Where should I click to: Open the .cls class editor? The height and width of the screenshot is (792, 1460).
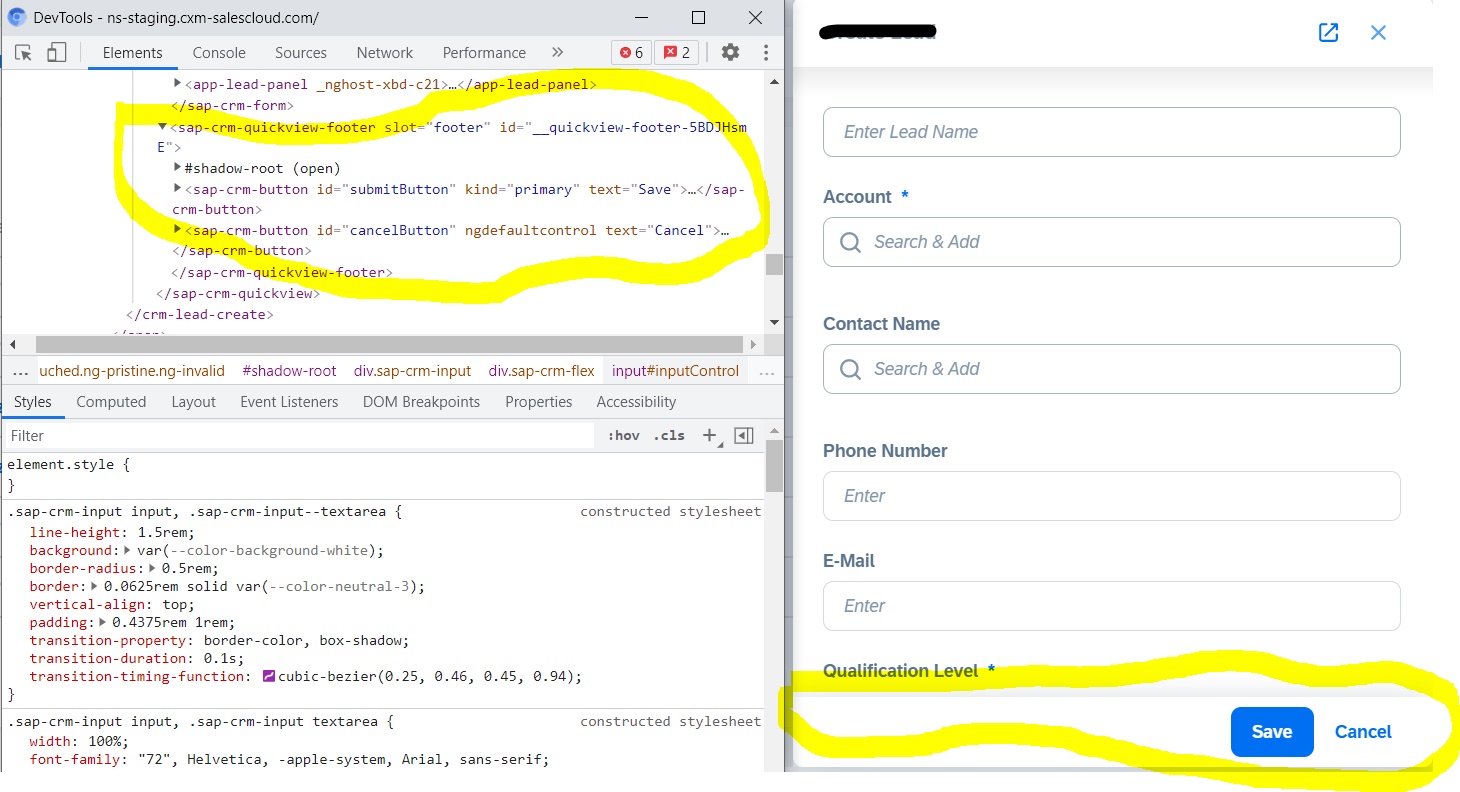coord(668,435)
